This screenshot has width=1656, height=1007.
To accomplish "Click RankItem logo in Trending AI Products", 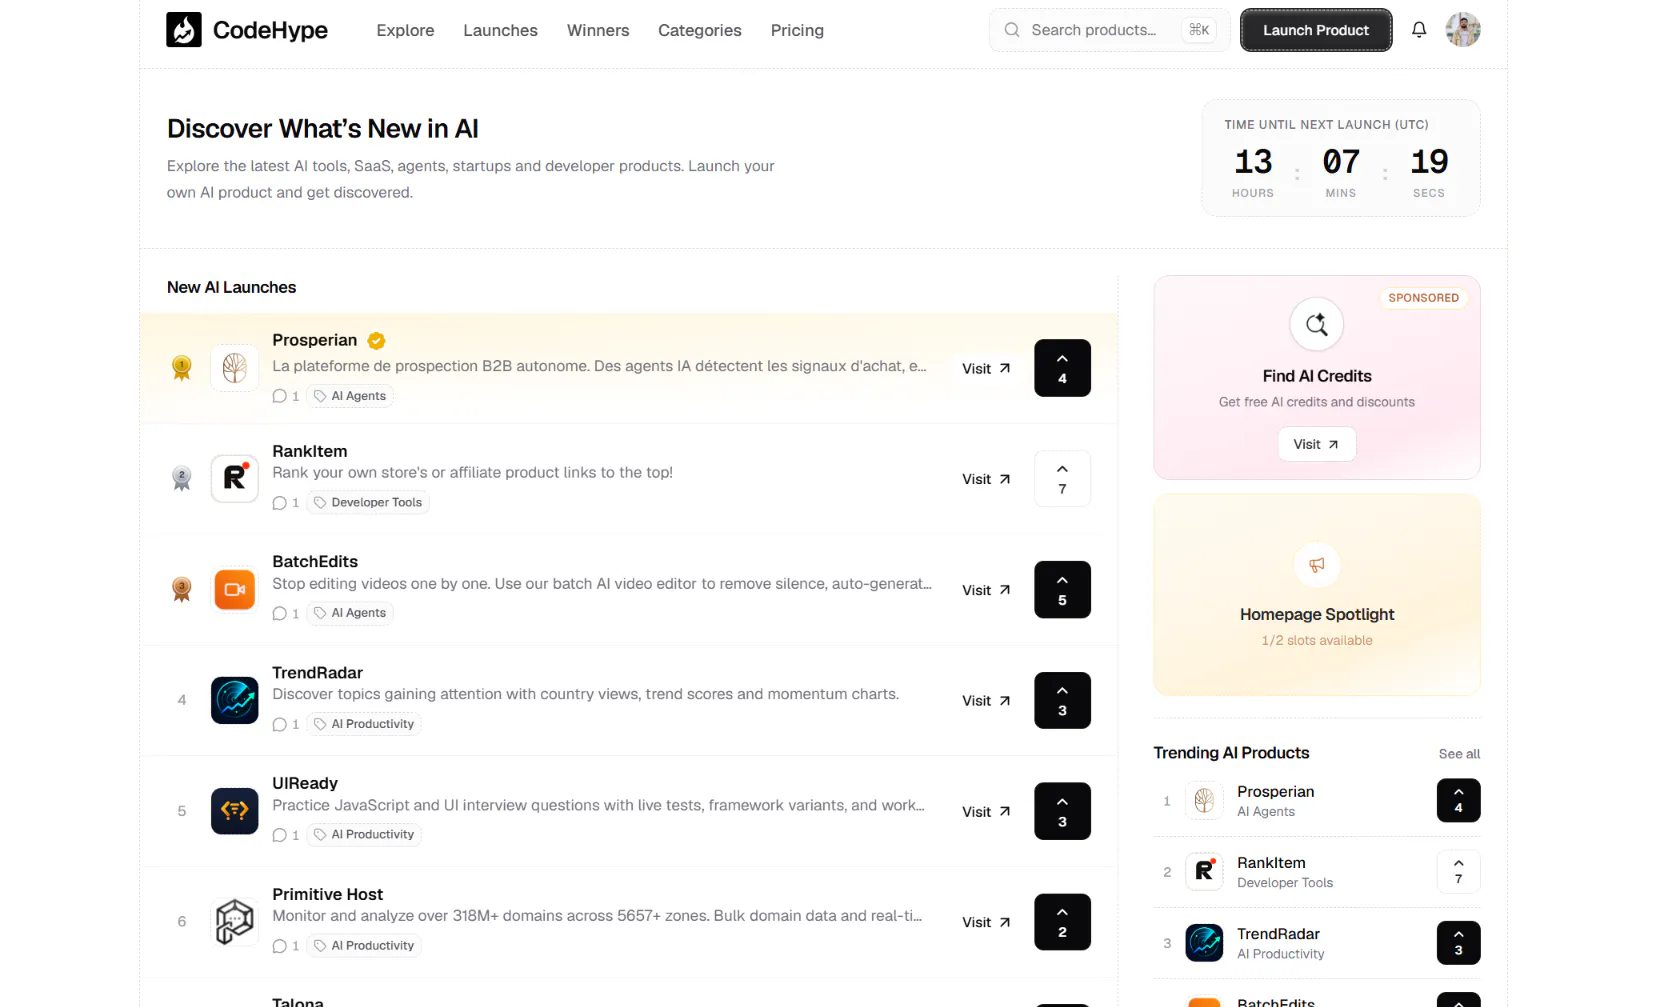I will (x=1205, y=872).
